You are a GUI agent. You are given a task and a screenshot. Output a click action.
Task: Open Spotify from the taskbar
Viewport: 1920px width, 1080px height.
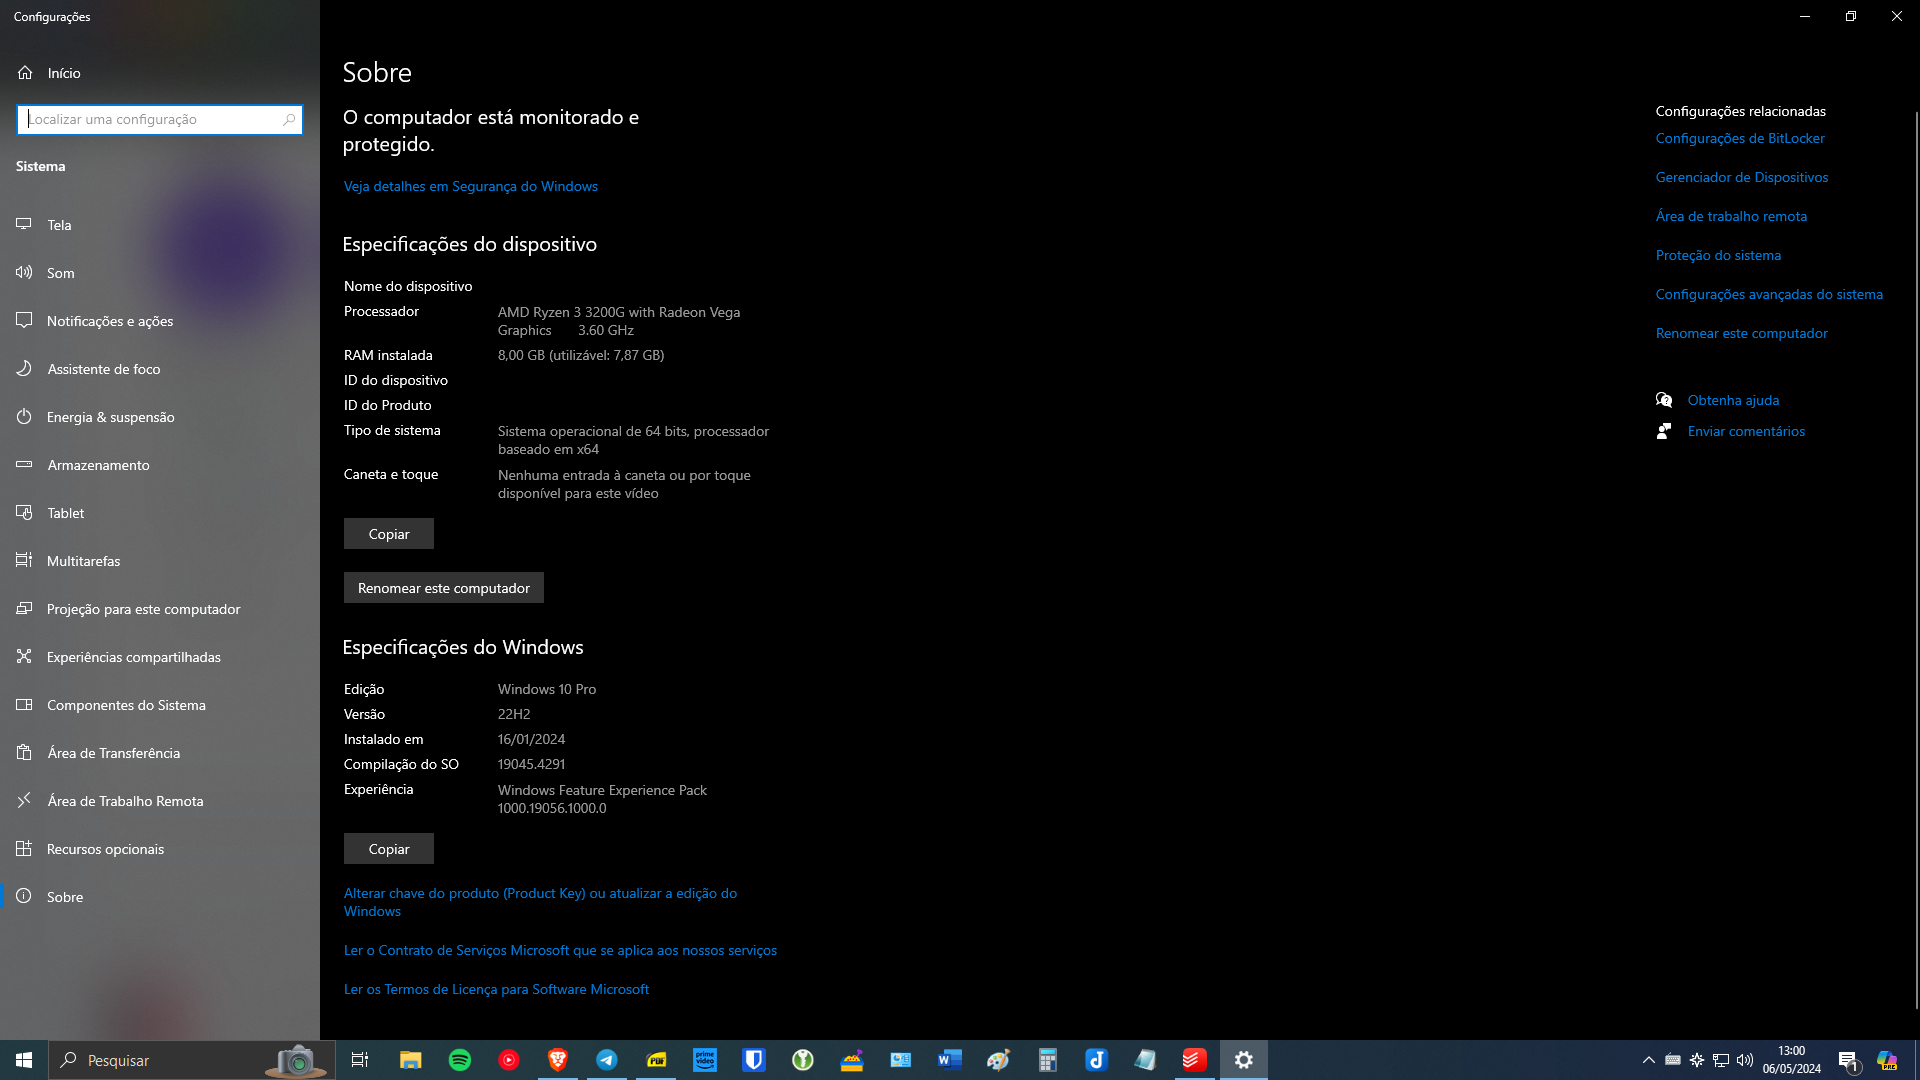pos(460,1060)
